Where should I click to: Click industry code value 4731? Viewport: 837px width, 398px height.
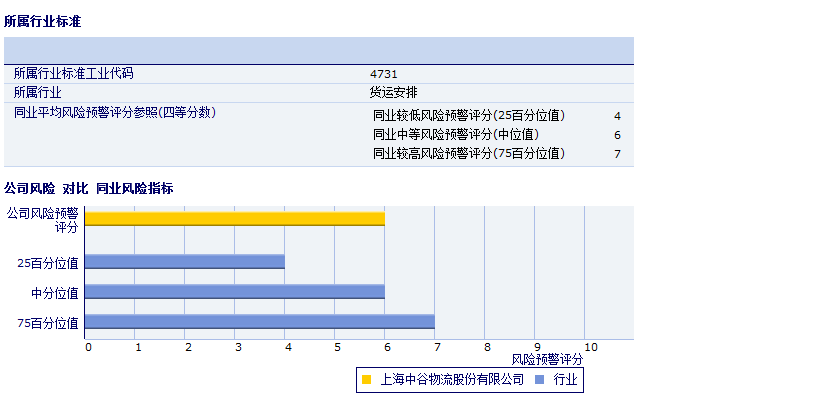[x=384, y=74]
